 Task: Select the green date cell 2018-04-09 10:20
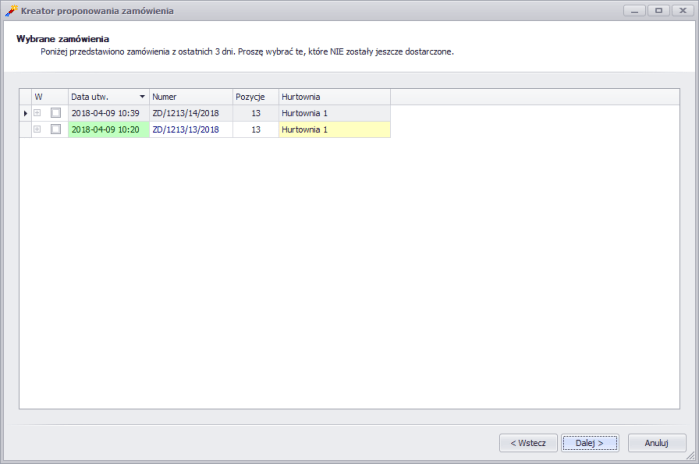(106, 129)
